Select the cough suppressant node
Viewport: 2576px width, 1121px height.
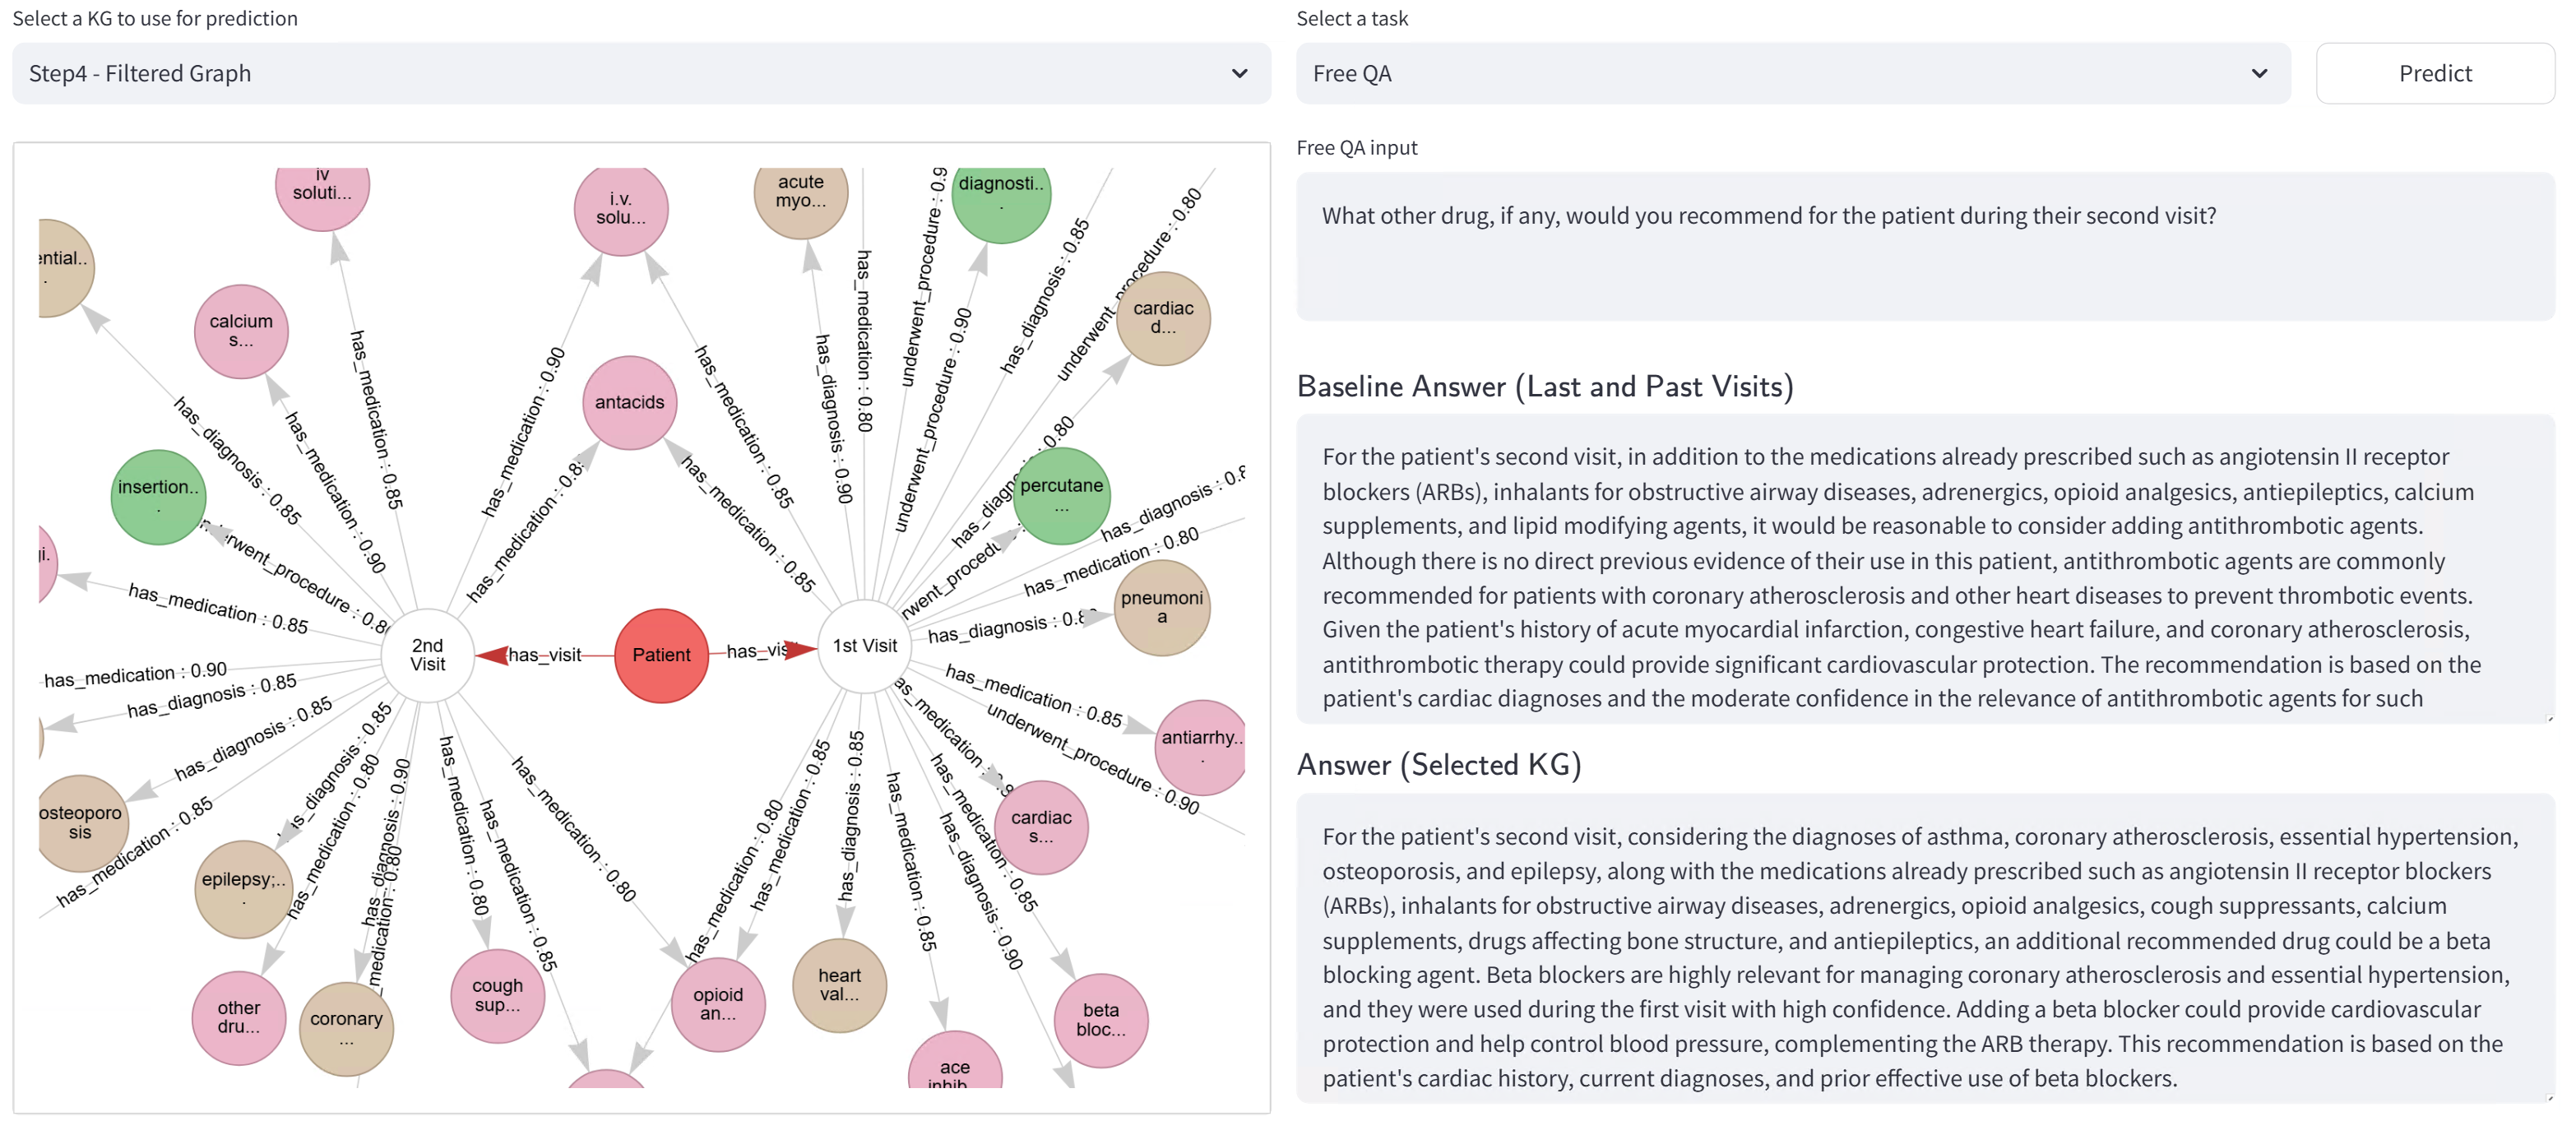[497, 995]
